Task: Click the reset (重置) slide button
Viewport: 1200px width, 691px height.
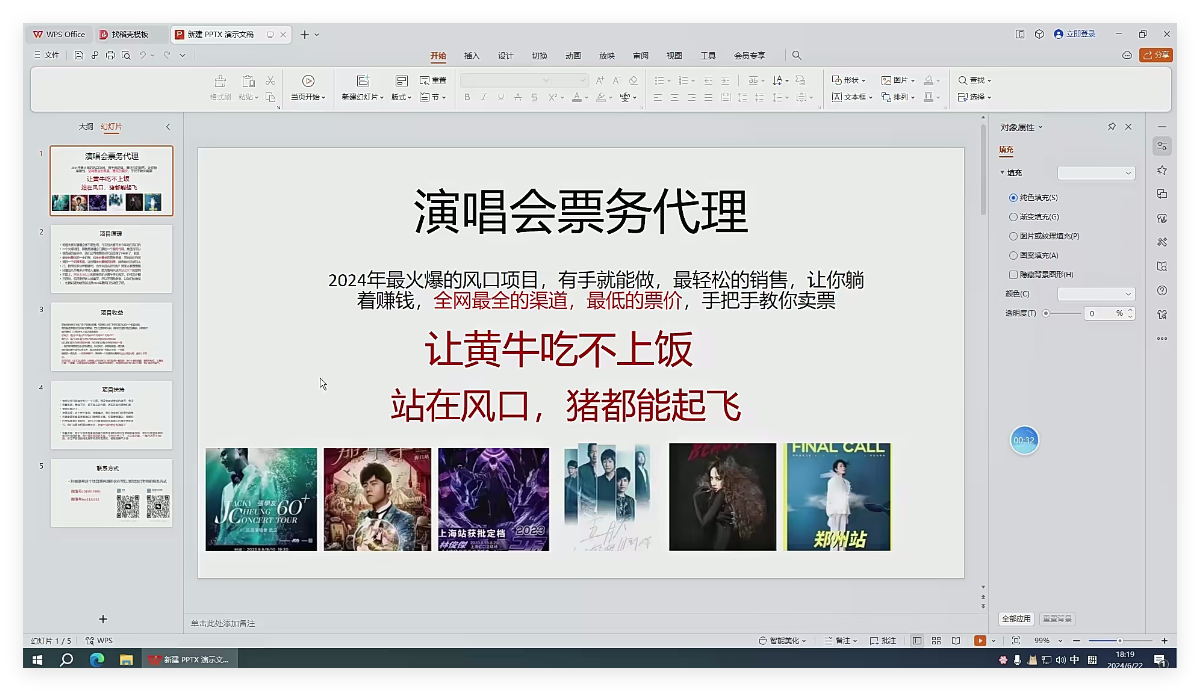Action: [x=433, y=80]
